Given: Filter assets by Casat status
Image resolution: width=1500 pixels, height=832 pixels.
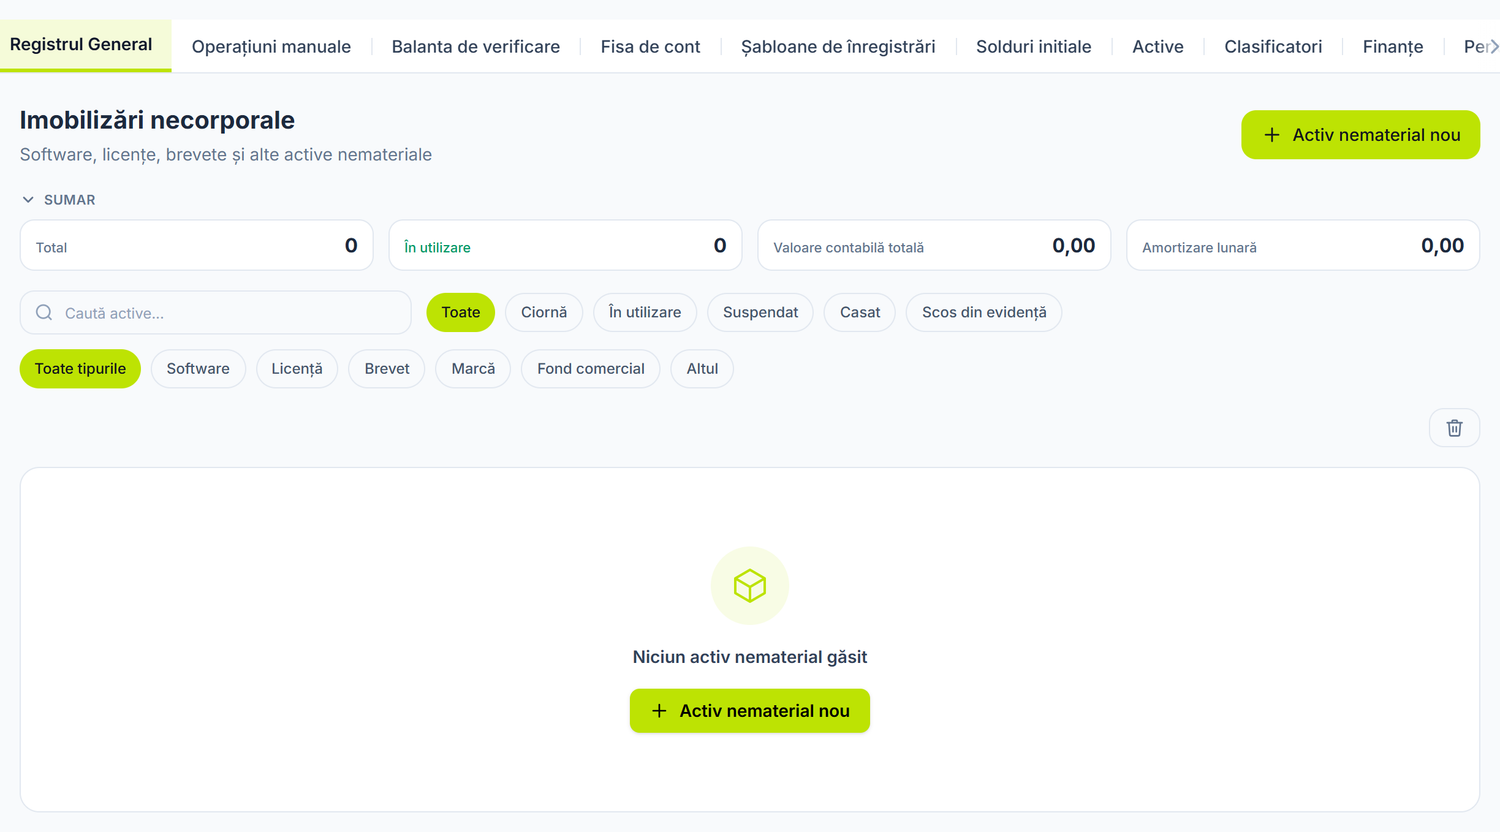Looking at the screenshot, I should coord(860,312).
